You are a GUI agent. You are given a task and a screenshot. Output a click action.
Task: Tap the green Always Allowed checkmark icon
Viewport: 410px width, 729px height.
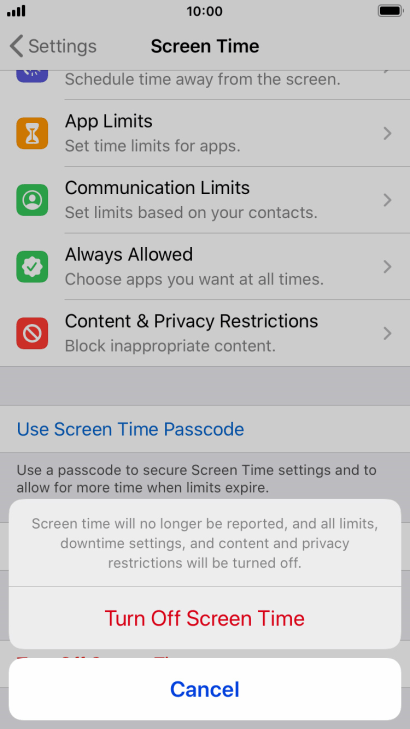coord(32,267)
